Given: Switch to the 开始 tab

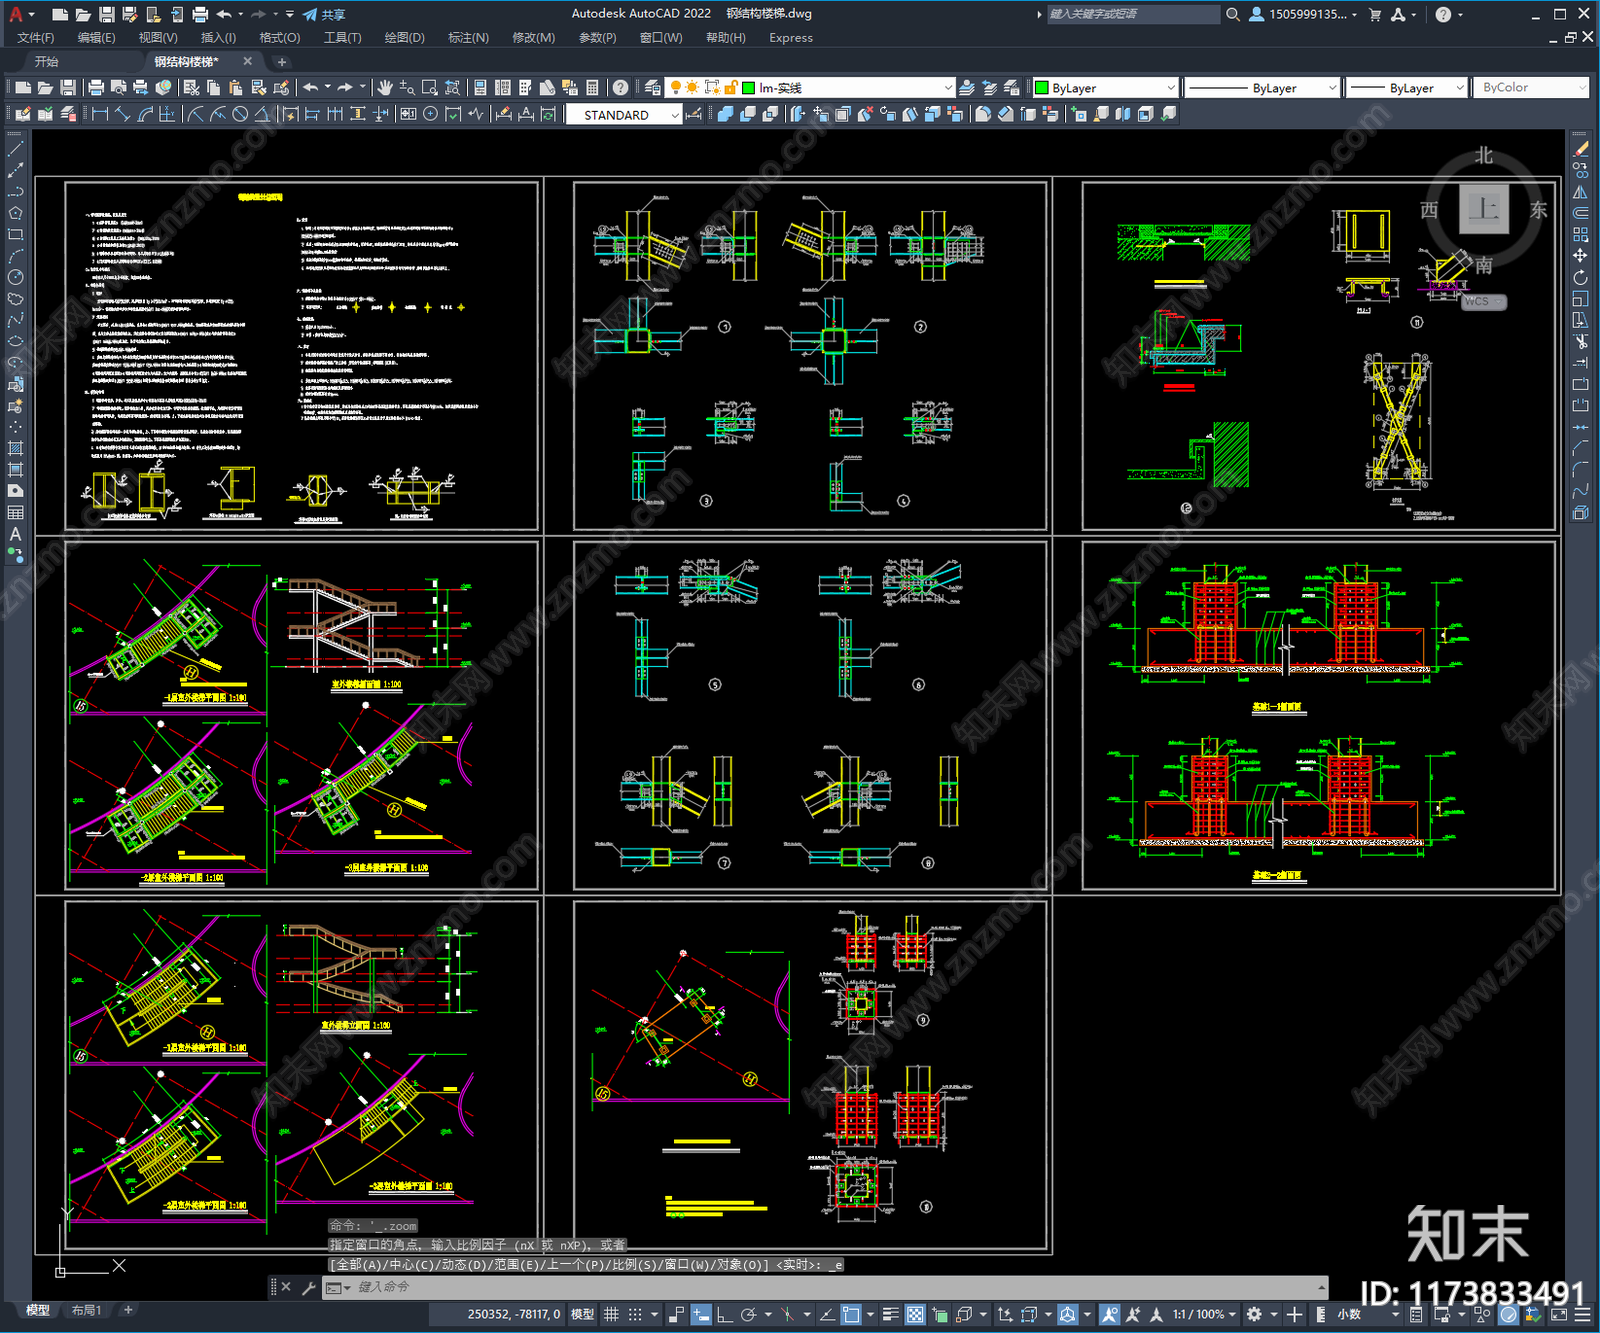Looking at the screenshot, I should pos(47,62).
